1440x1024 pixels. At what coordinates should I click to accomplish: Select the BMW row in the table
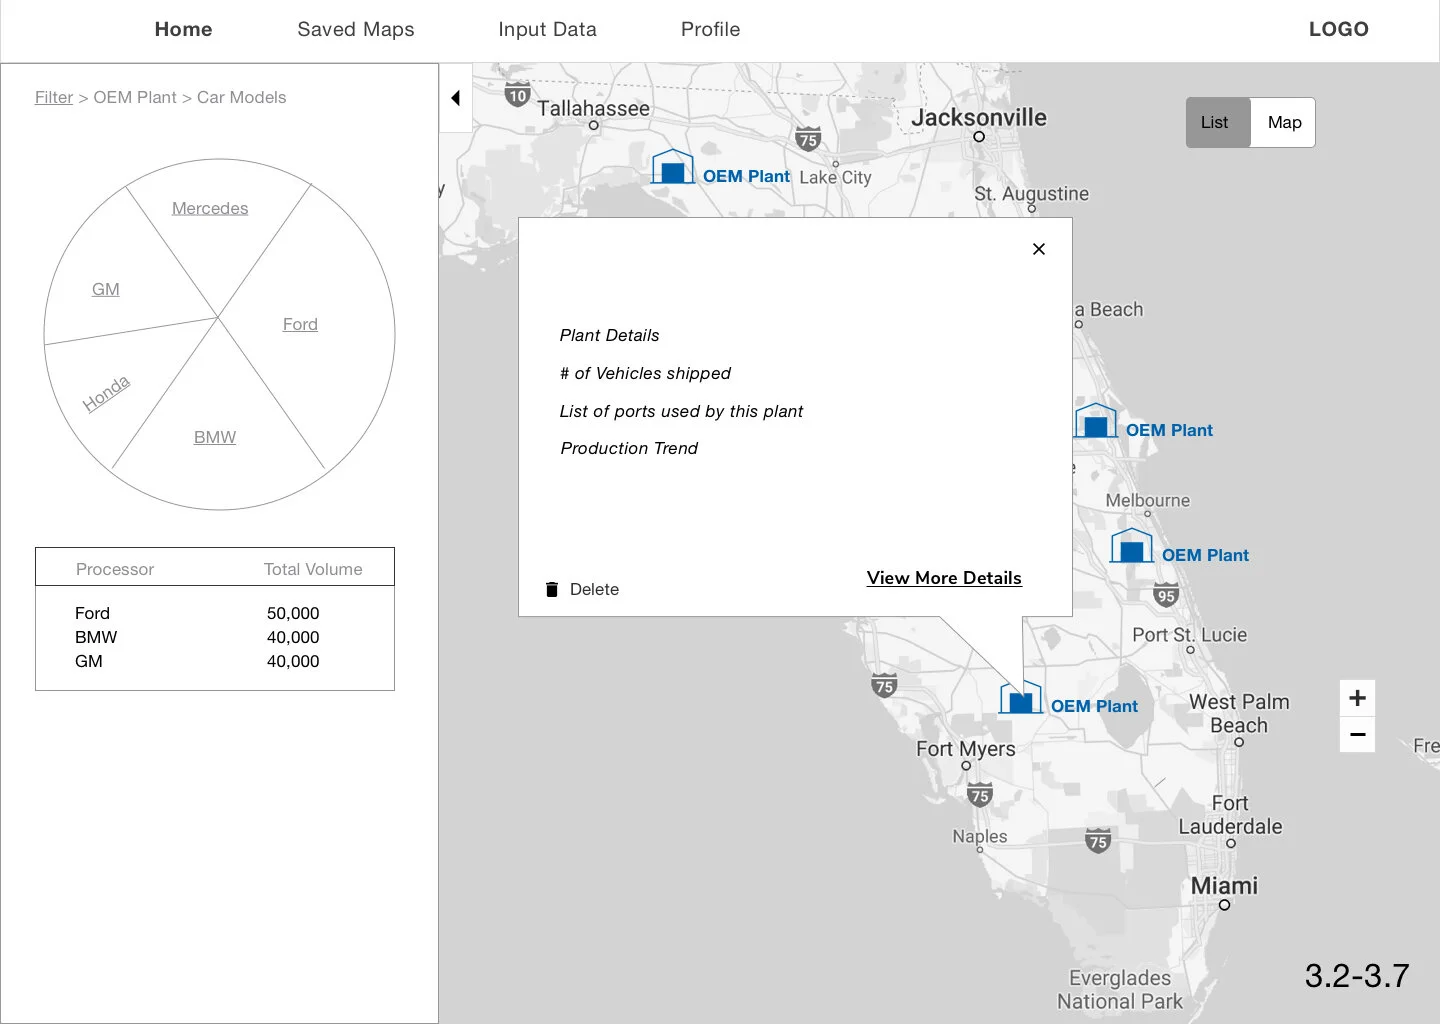point(215,637)
